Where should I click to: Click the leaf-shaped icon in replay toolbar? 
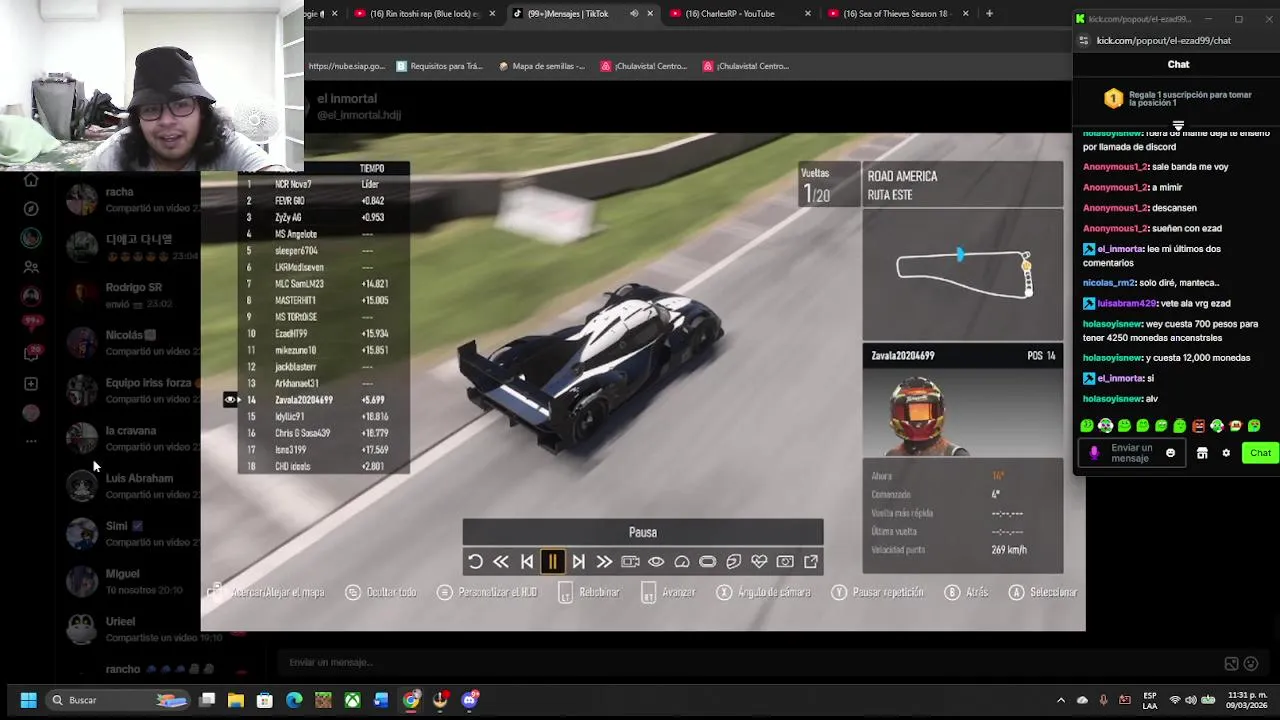[x=733, y=562]
